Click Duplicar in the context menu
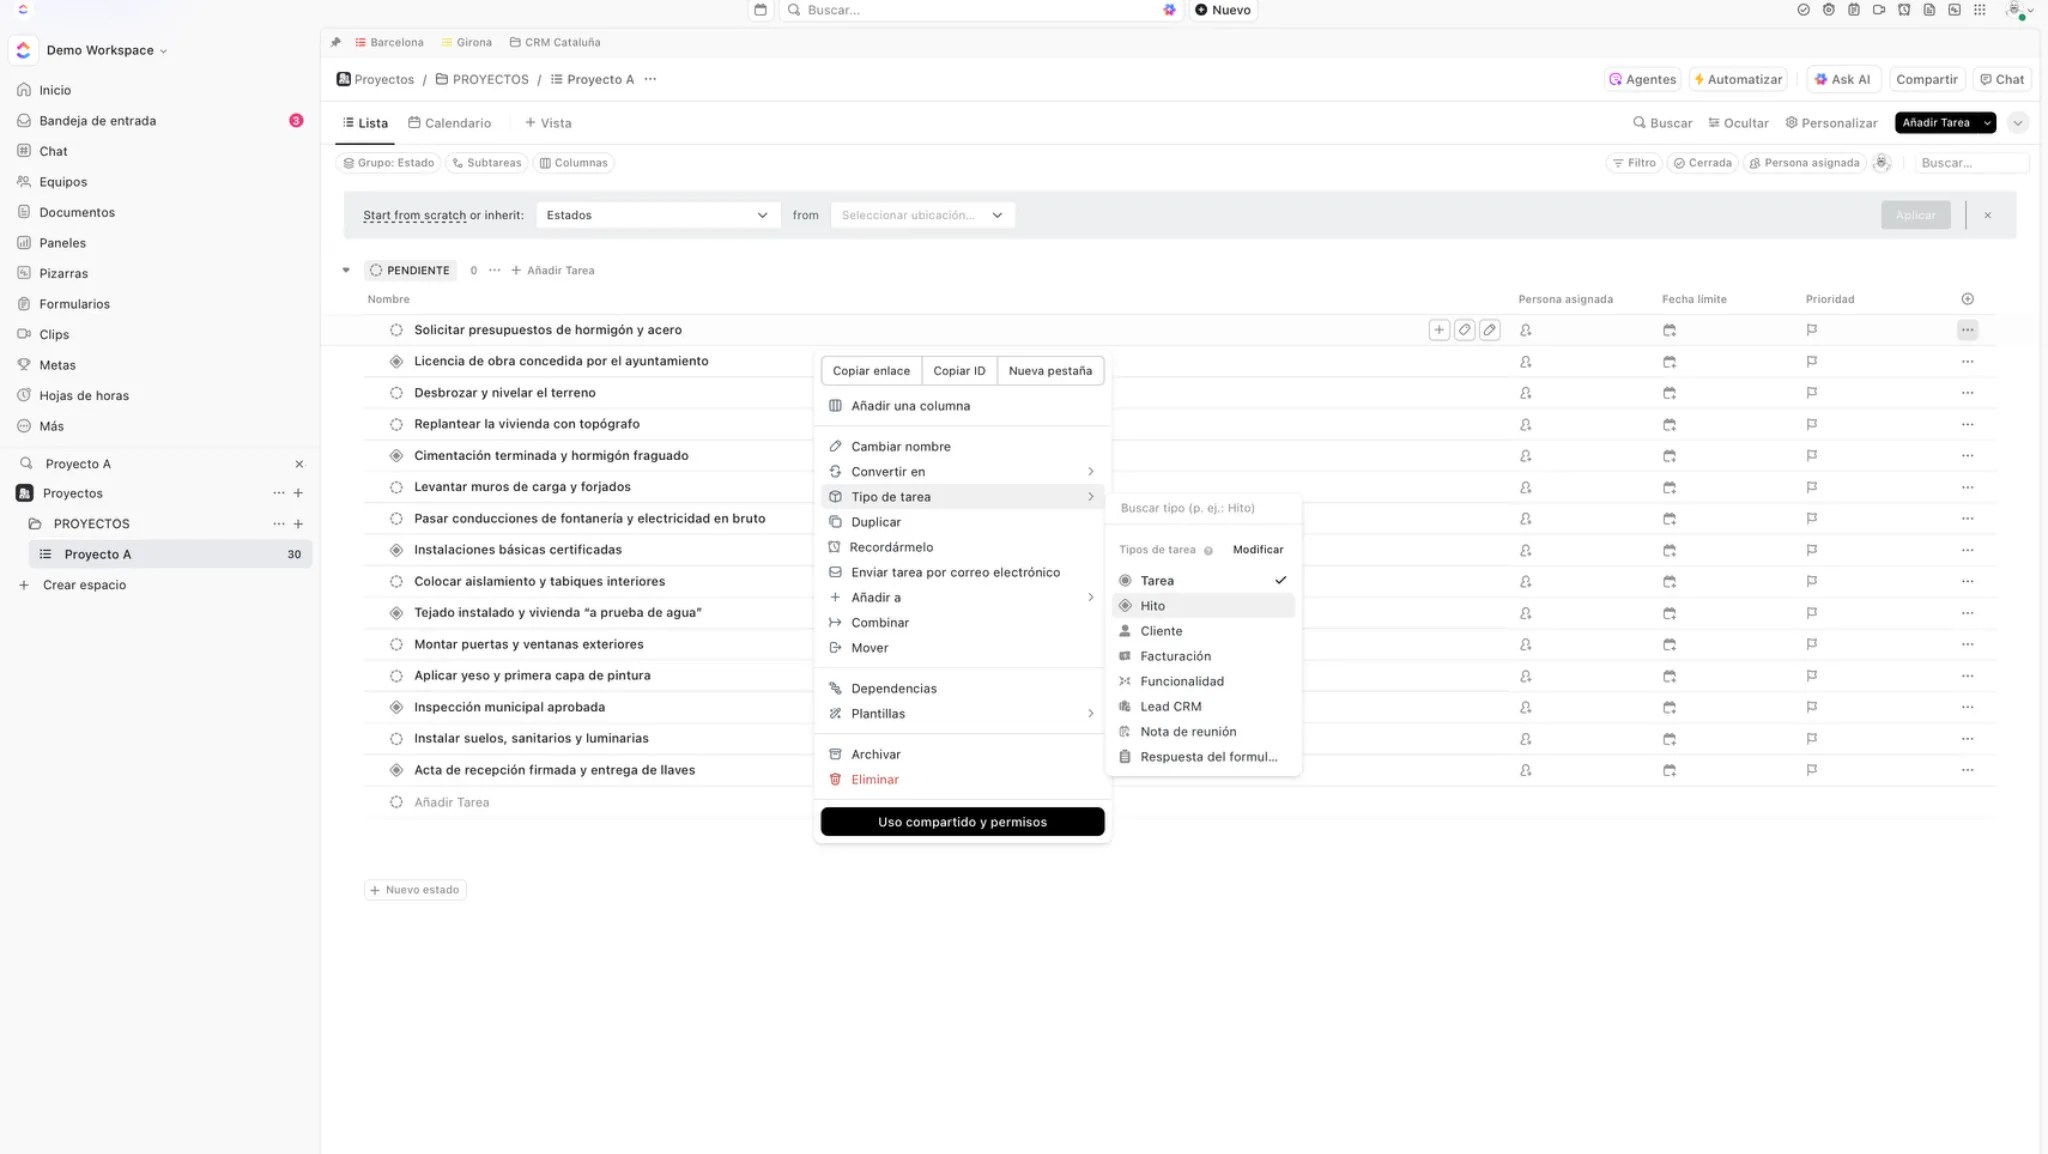 point(875,521)
